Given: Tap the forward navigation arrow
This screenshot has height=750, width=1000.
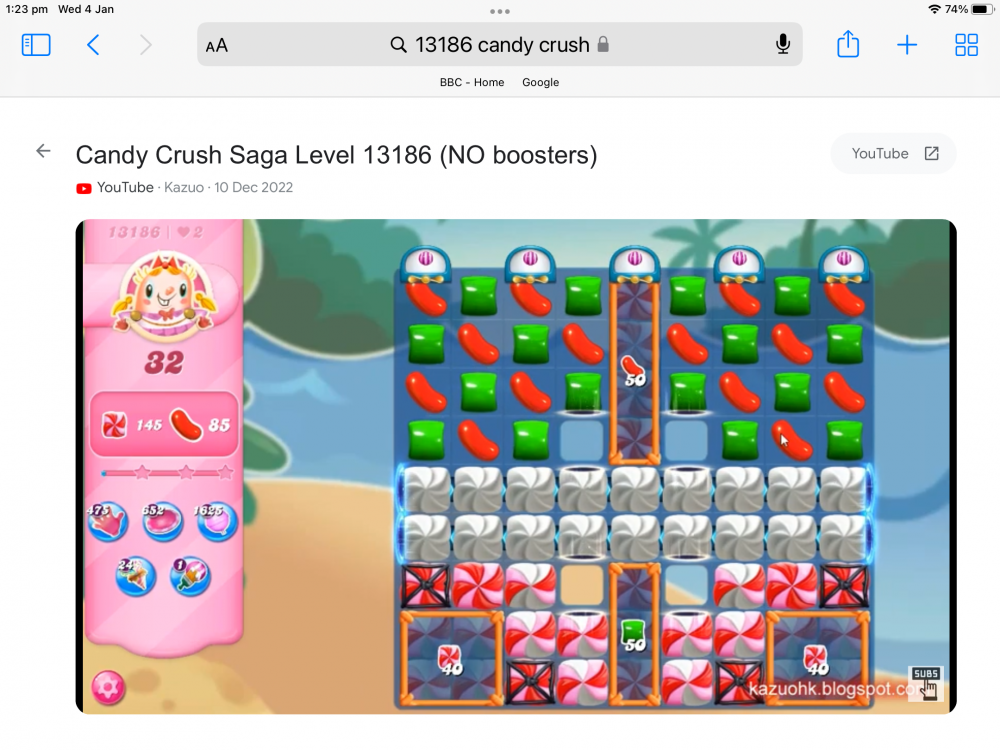Looking at the screenshot, I should point(145,45).
